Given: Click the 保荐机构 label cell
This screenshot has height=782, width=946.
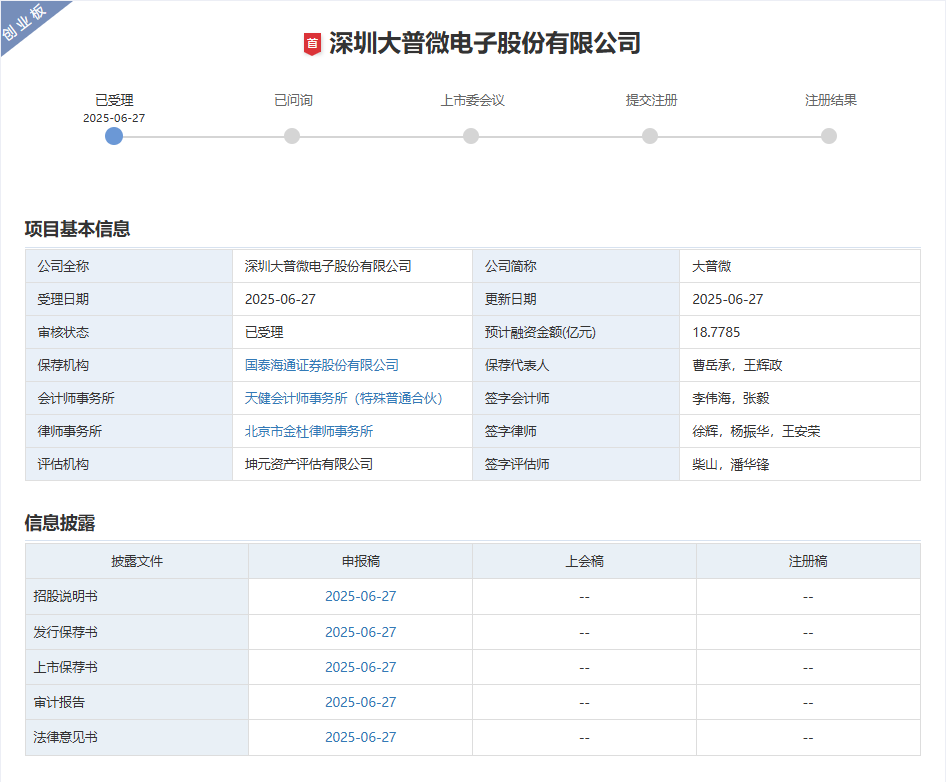Looking at the screenshot, I should tap(129, 365).
